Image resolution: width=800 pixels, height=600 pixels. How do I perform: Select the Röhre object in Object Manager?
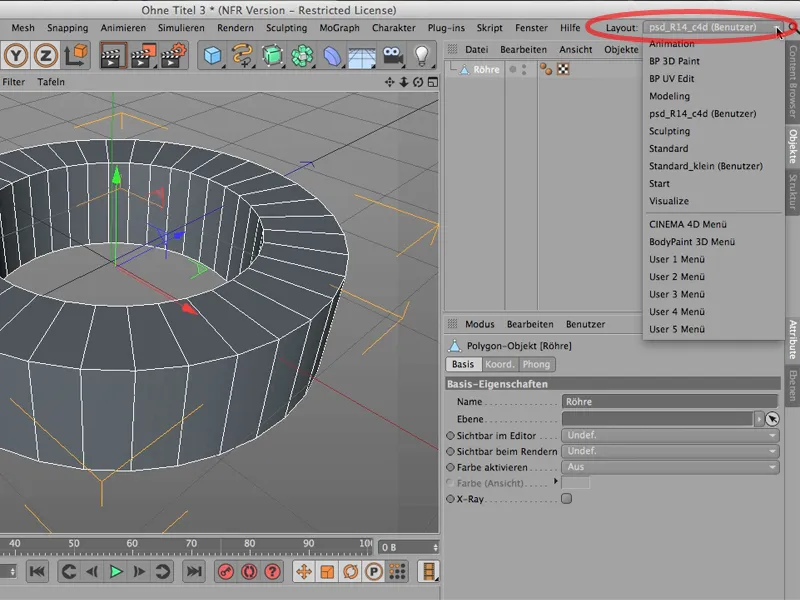pos(486,69)
